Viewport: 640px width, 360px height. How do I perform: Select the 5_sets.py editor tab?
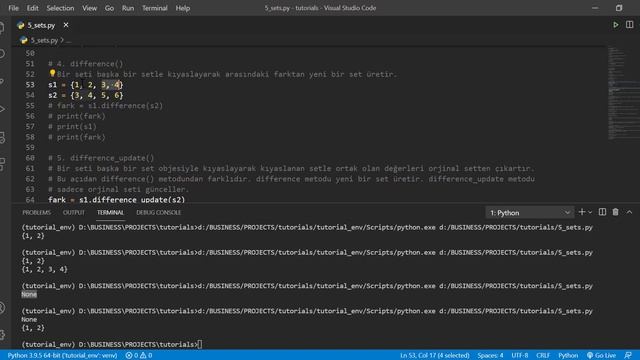point(41,25)
